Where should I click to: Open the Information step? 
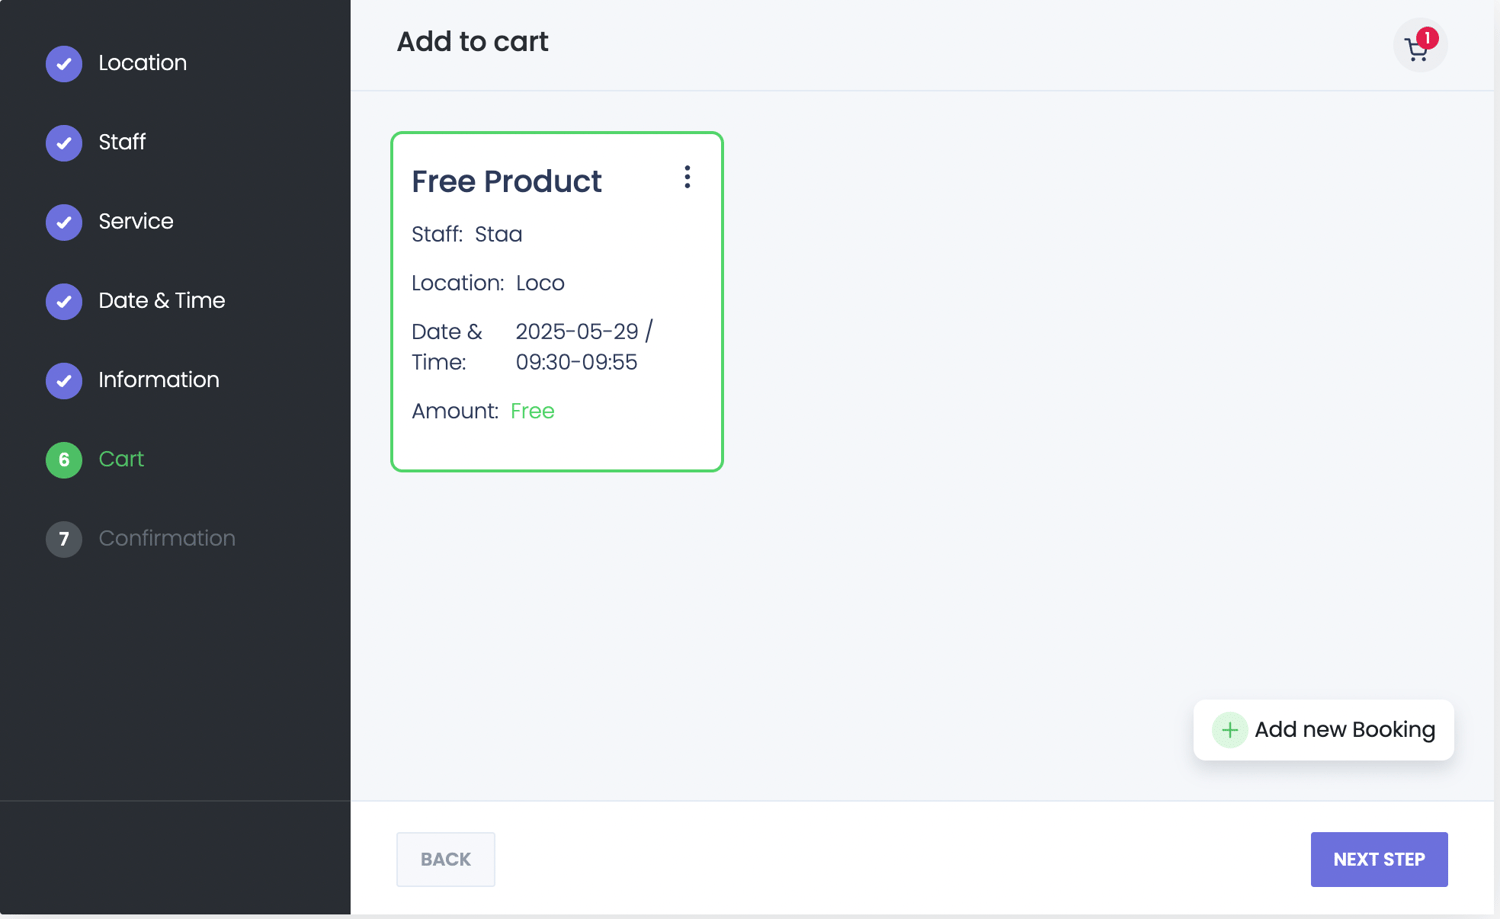point(158,380)
